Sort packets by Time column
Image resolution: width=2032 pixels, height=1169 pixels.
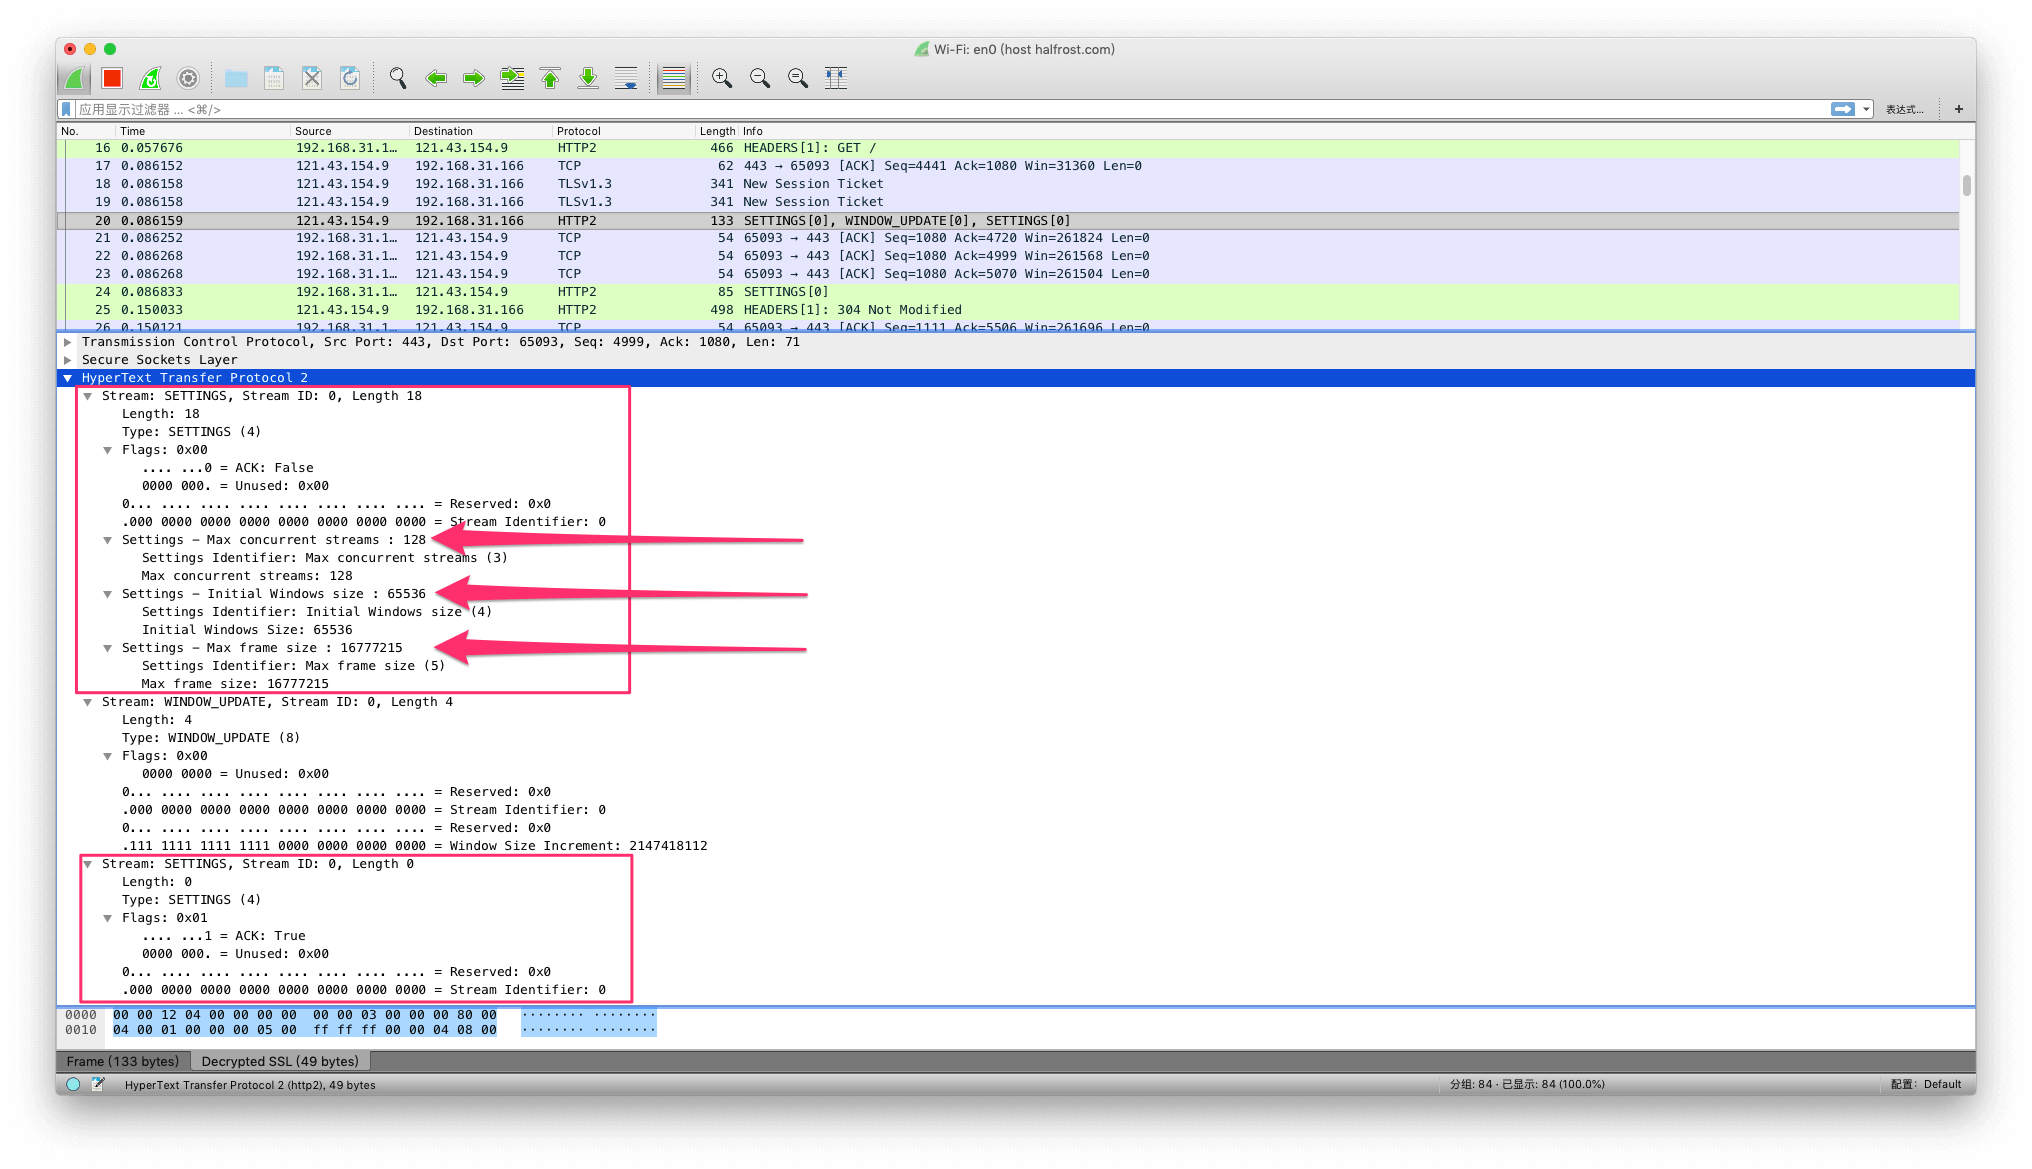click(203, 131)
